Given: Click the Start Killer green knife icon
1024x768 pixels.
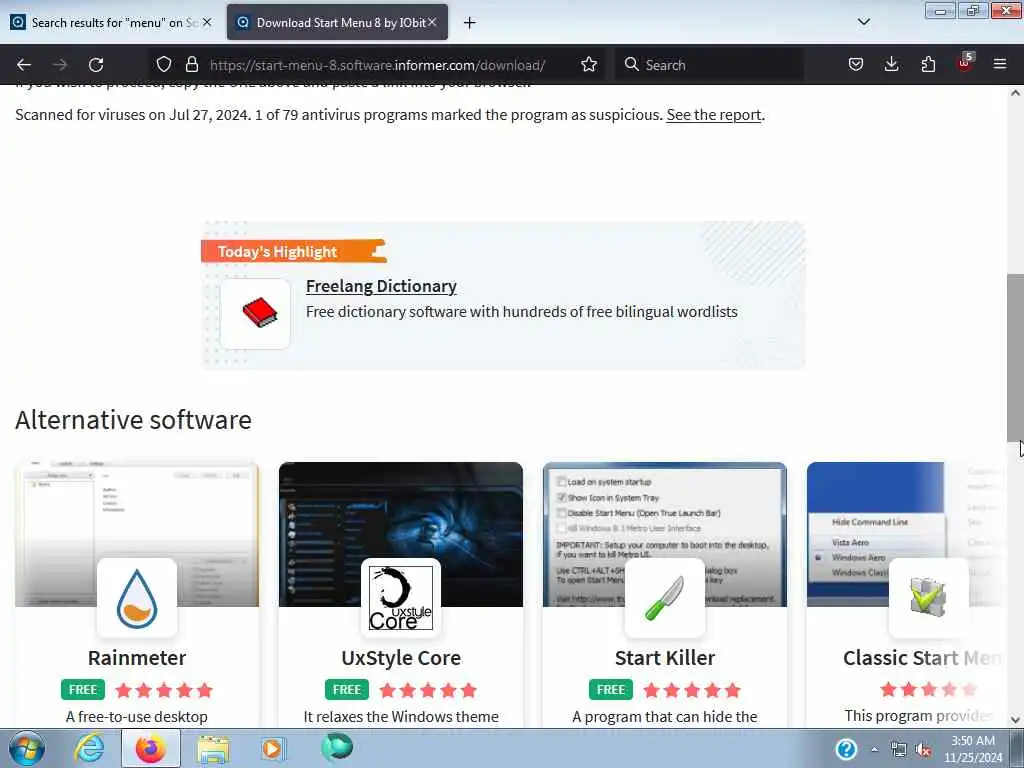Looking at the screenshot, I should point(665,598).
